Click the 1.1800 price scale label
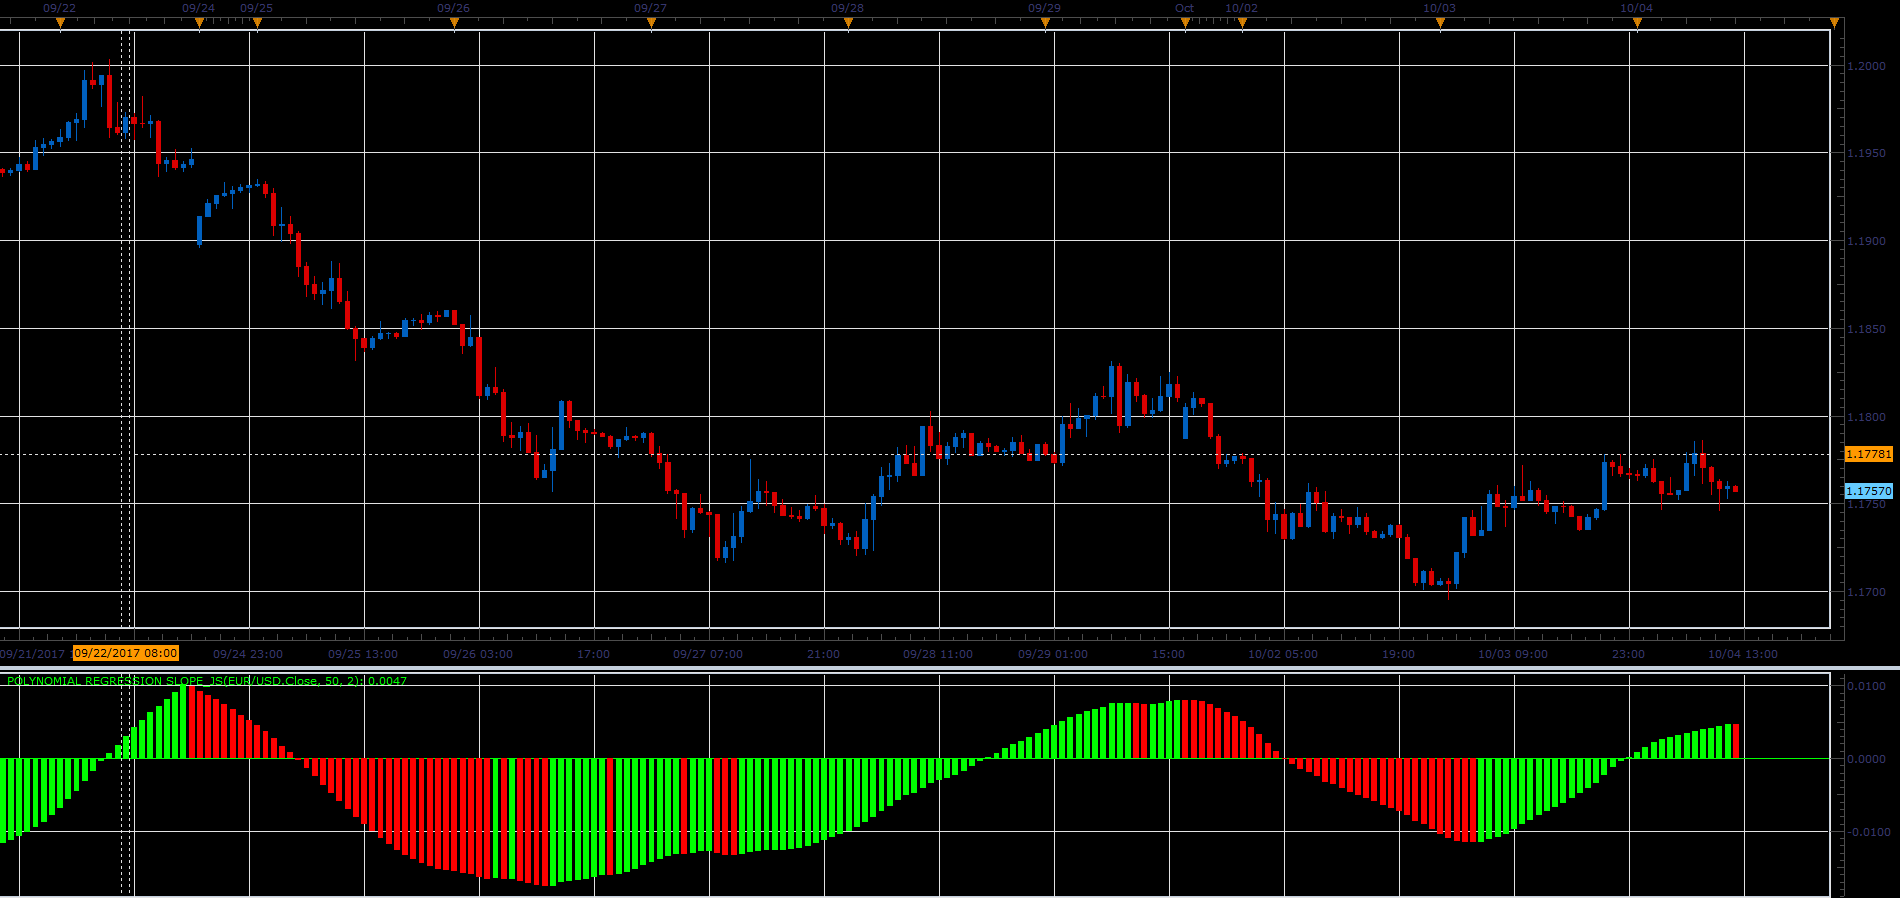The height and width of the screenshot is (898, 1900). coord(1867,417)
